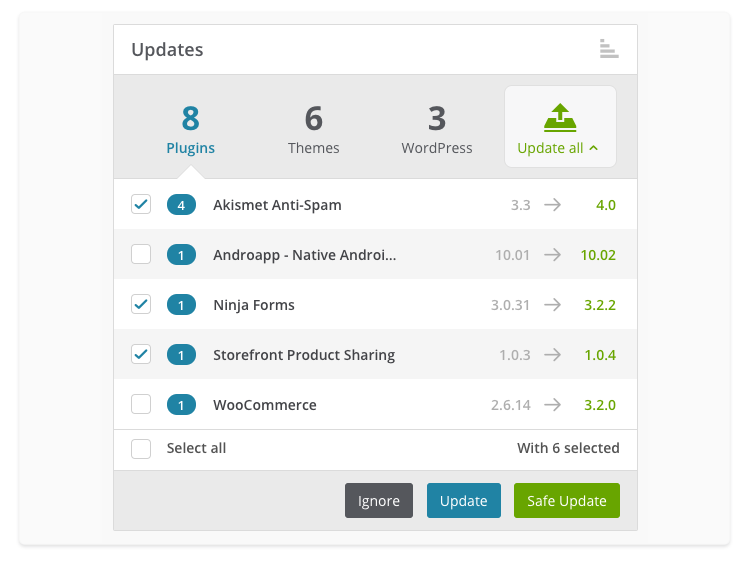Click the count badge 4 beside Akismet Anti-Spam

(181, 205)
